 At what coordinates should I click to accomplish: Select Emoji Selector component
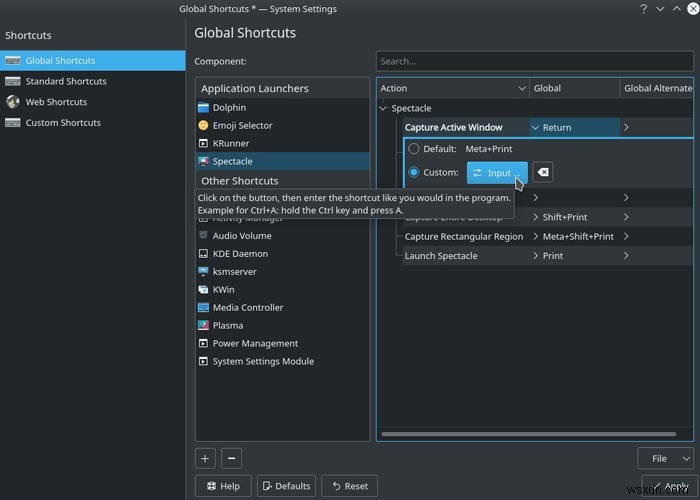point(283,125)
